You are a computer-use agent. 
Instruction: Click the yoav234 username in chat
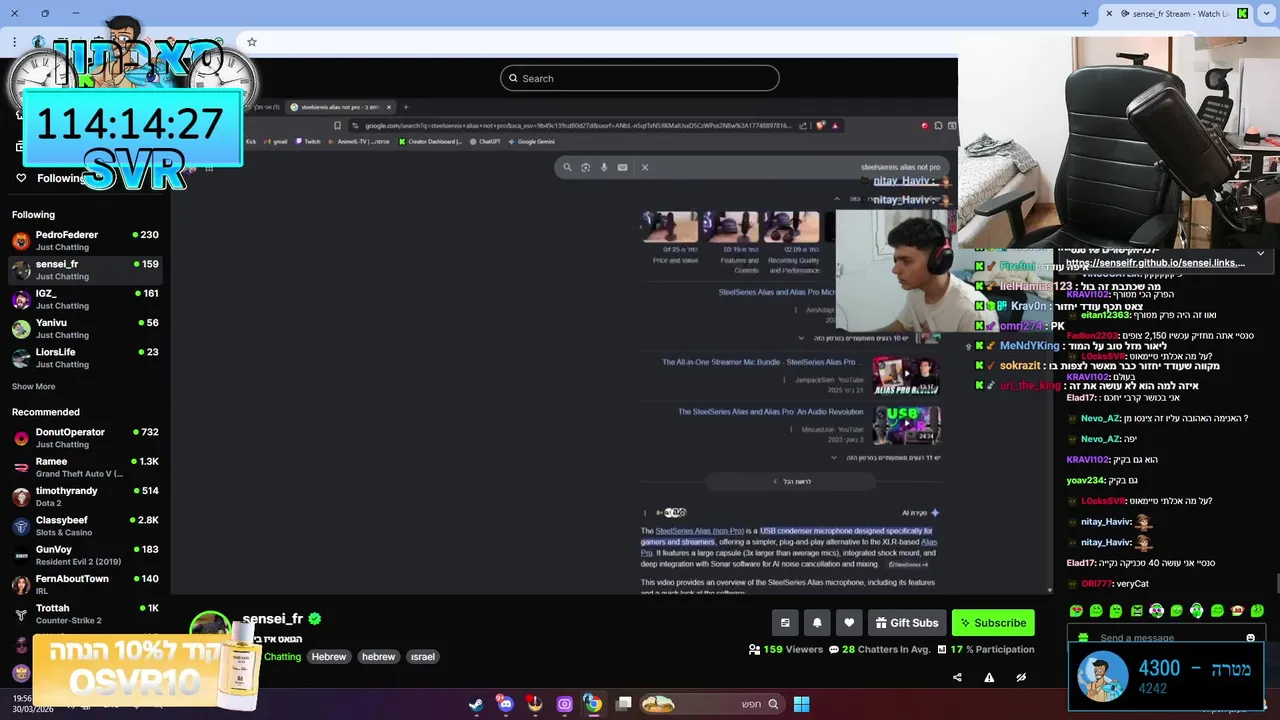[x=1085, y=480]
